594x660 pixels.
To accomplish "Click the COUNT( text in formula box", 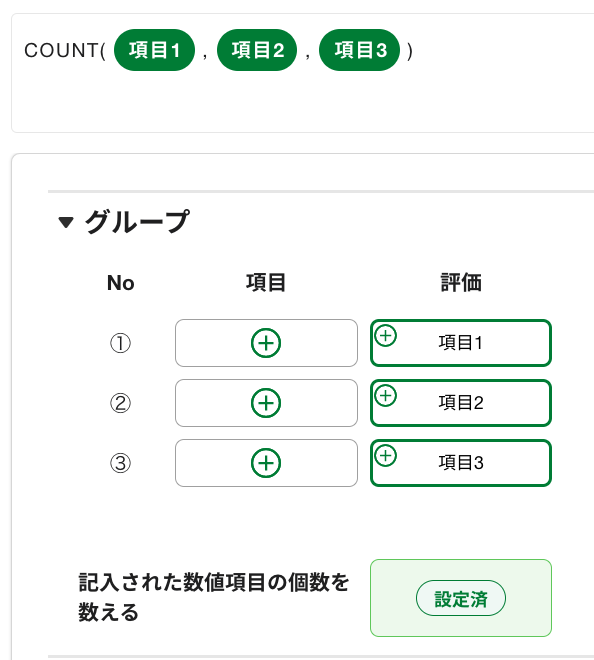I will tap(65, 51).
